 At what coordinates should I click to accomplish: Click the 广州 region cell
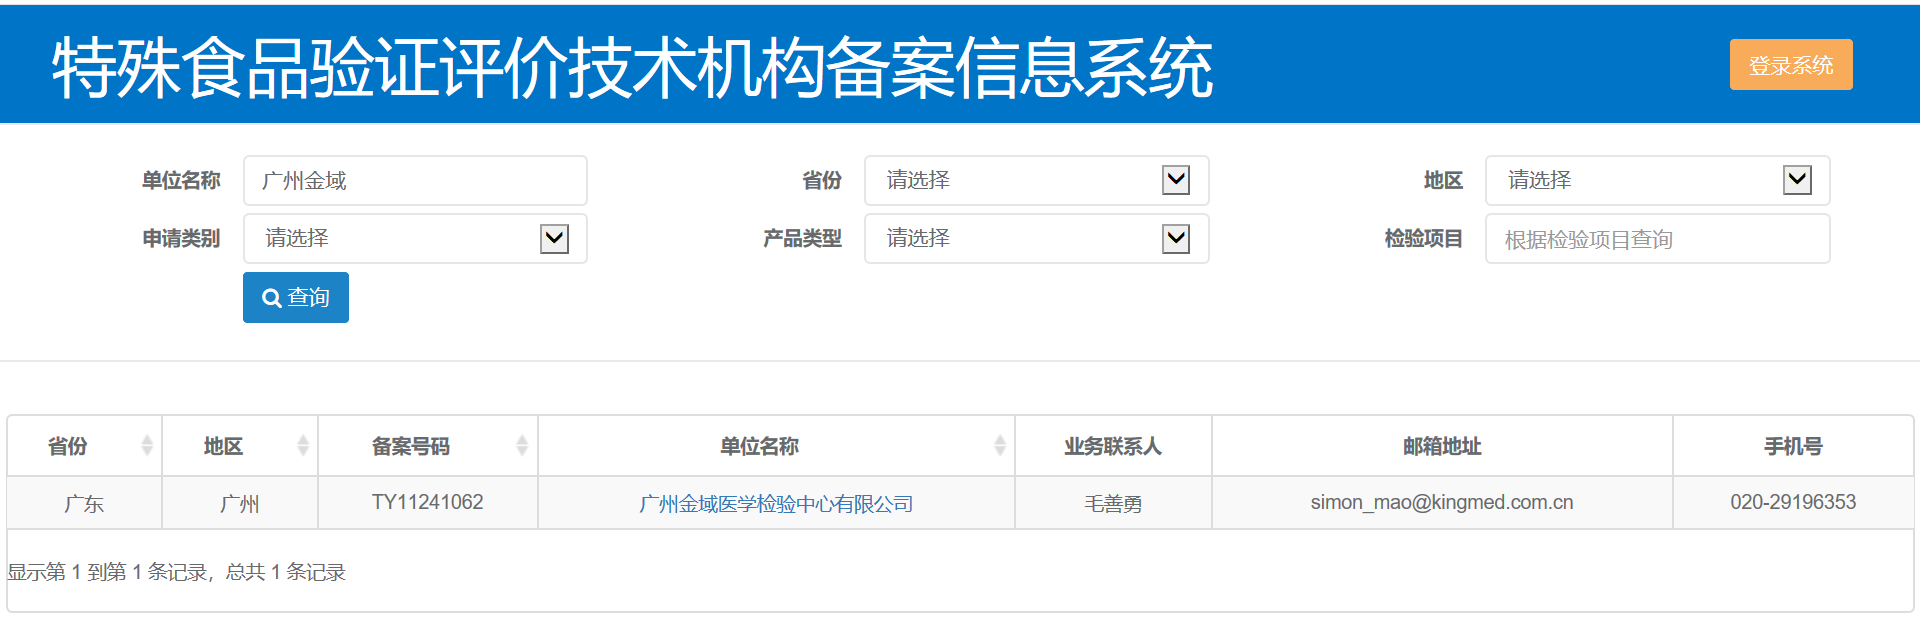[240, 503]
